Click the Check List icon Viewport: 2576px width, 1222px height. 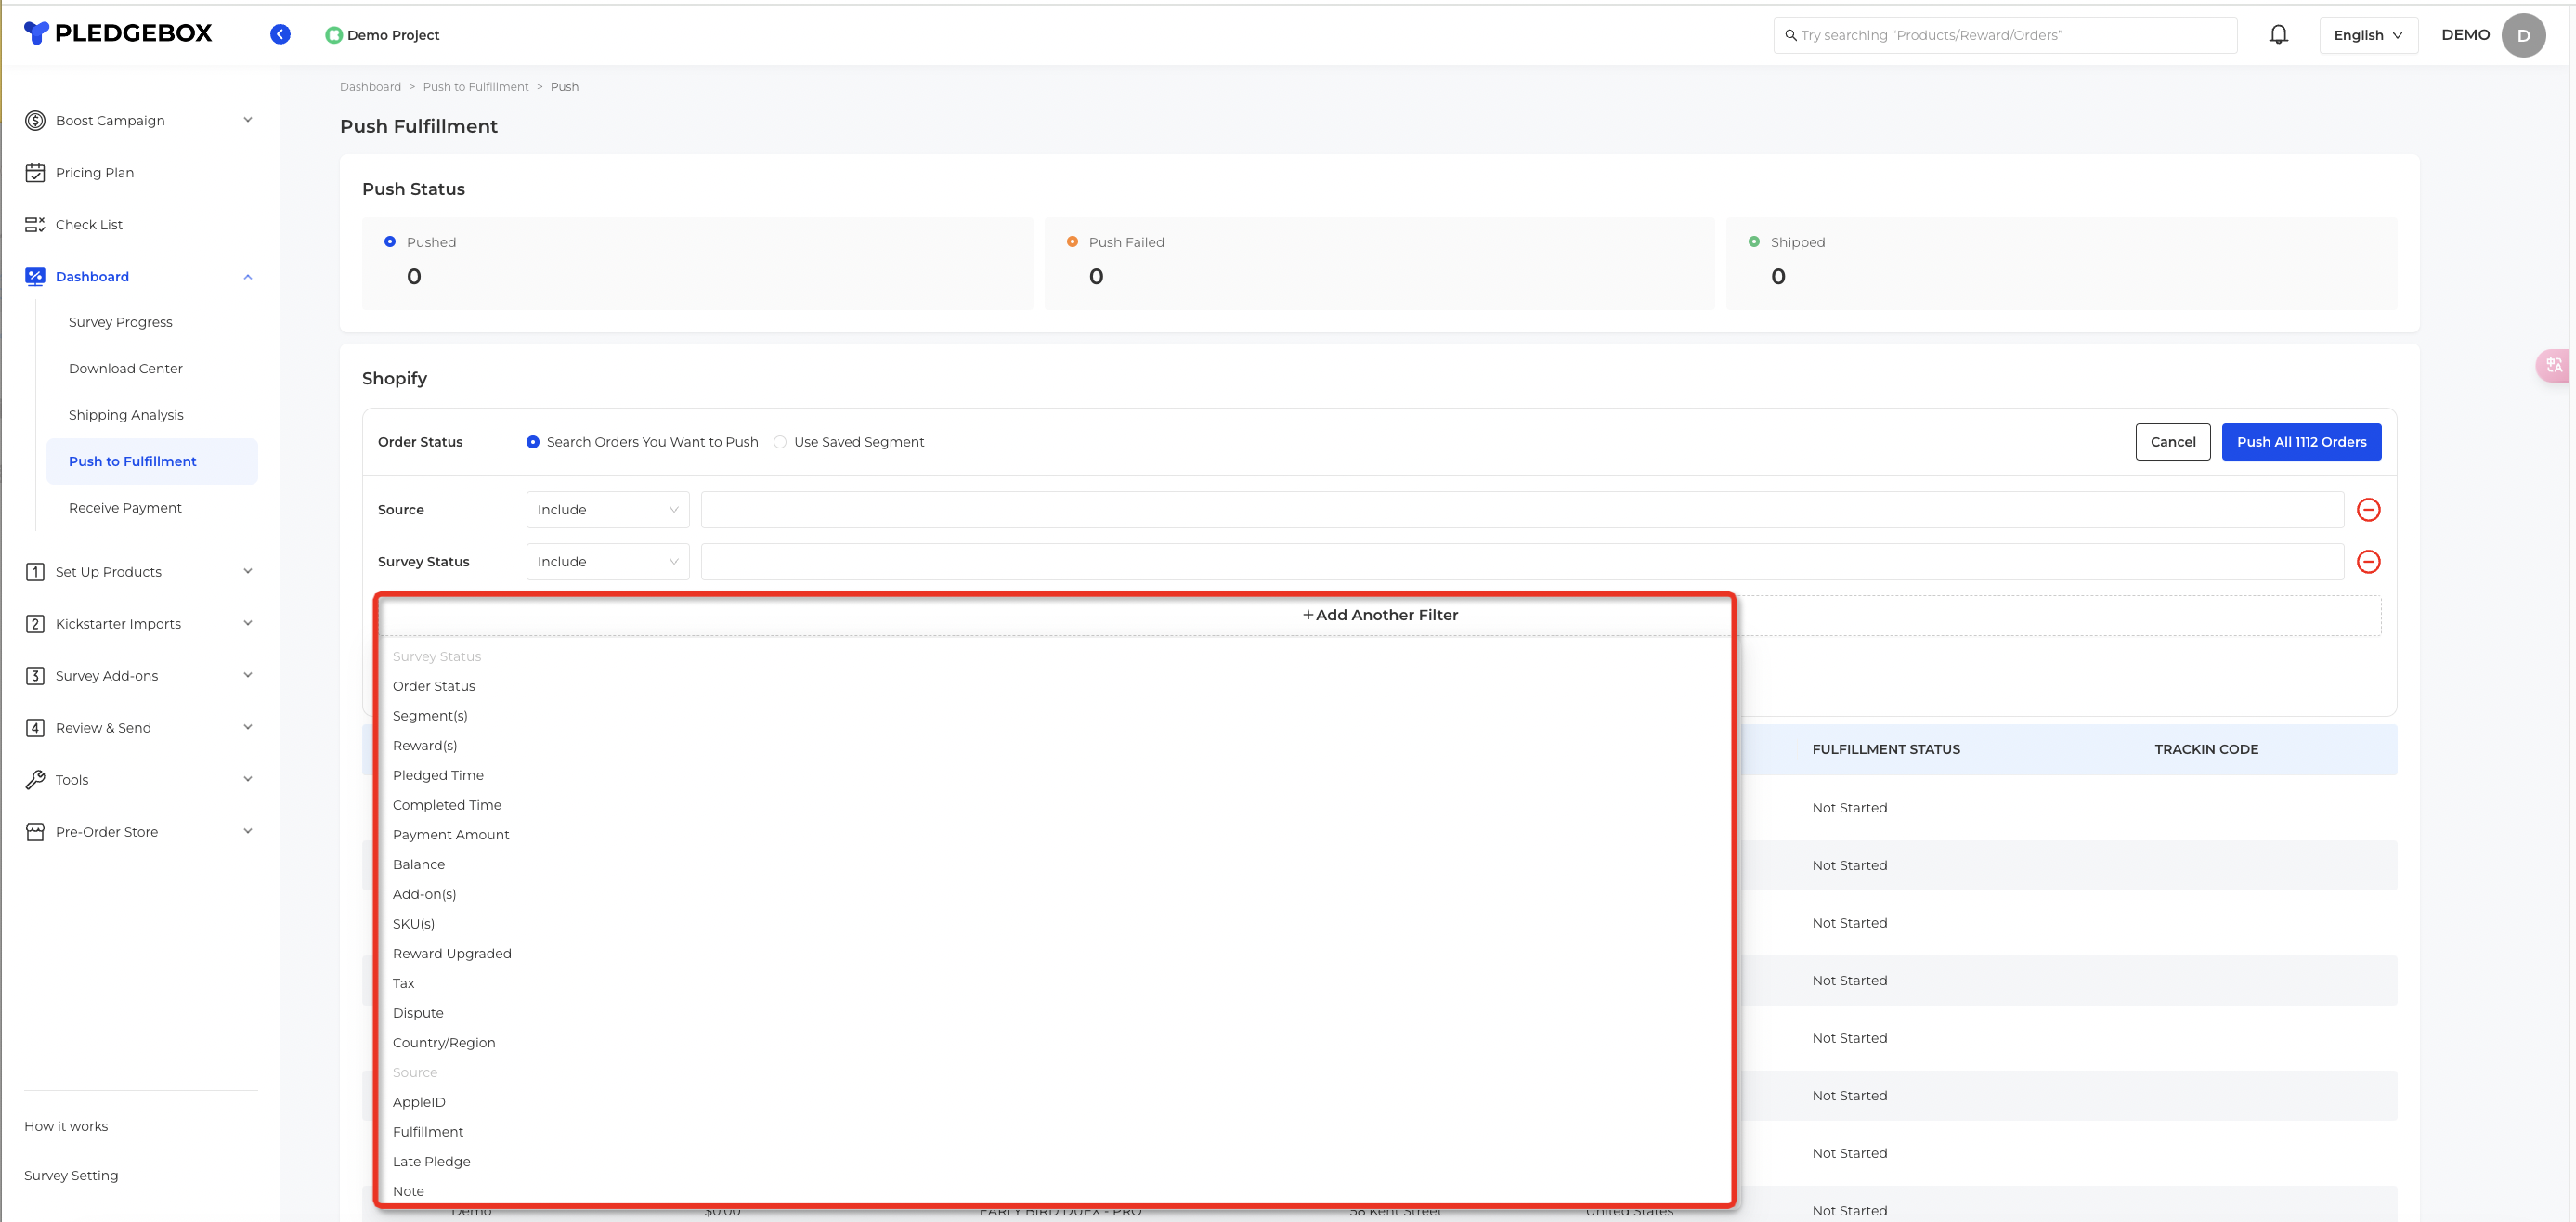pyautogui.click(x=35, y=225)
